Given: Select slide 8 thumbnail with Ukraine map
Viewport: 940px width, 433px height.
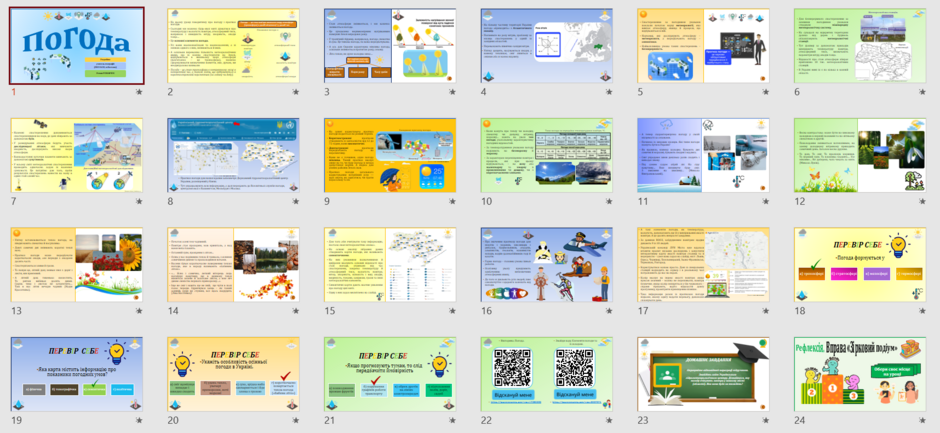Looking at the screenshot, I should coord(233,155).
